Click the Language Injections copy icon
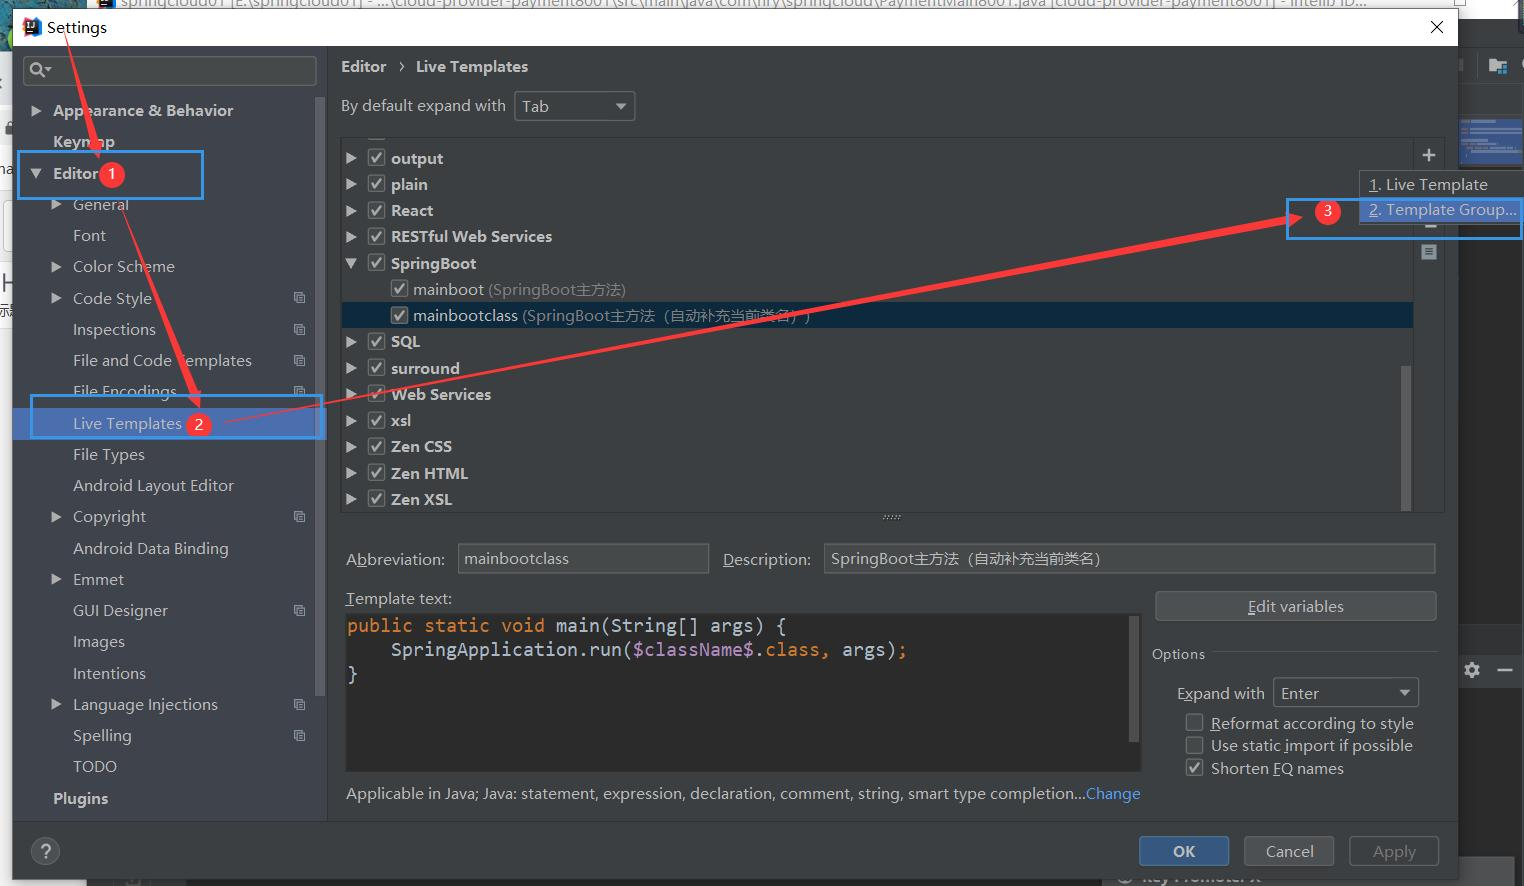 pos(299,704)
